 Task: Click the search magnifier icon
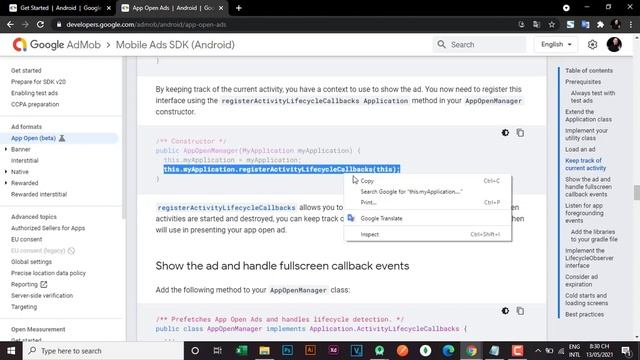[442, 44]
